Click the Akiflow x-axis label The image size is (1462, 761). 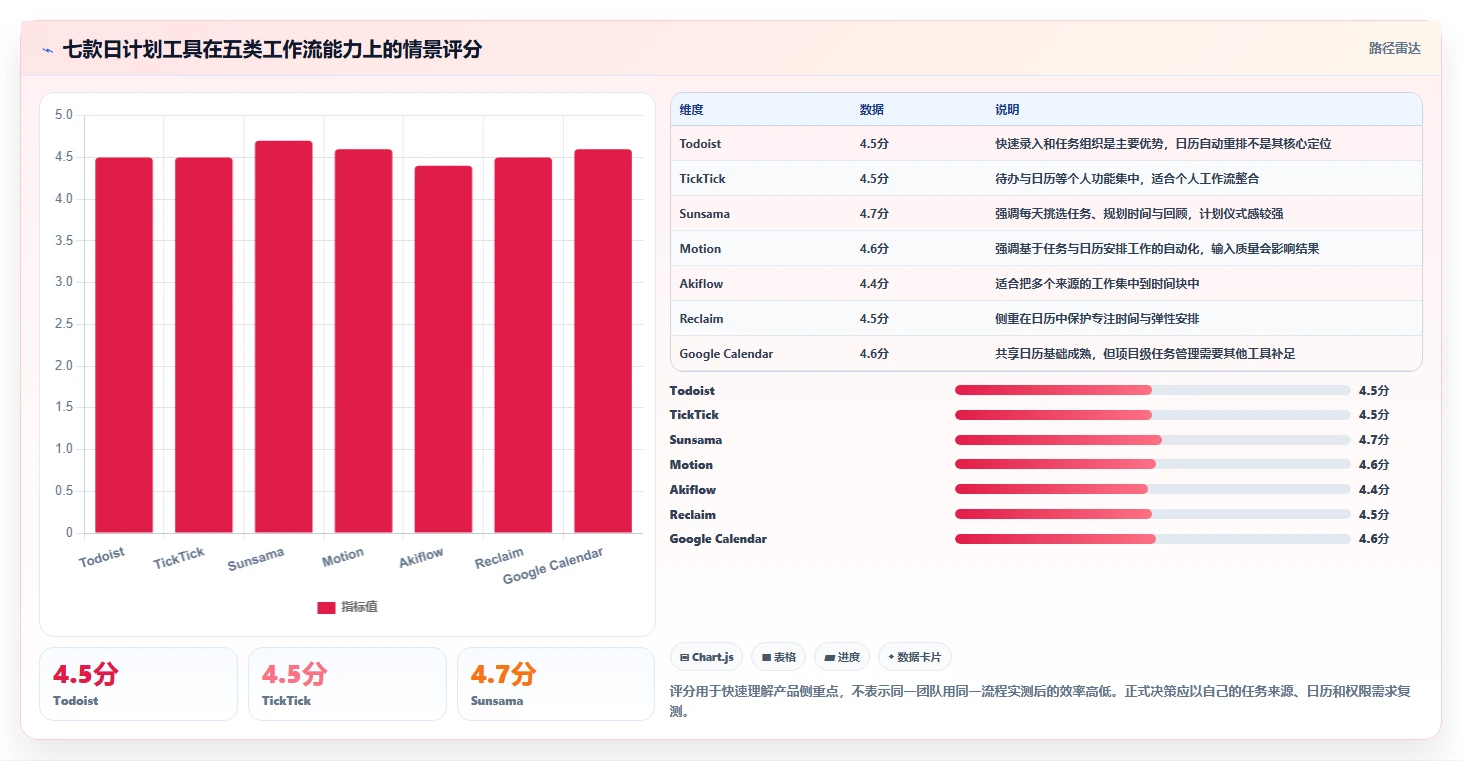pos(421,558)
